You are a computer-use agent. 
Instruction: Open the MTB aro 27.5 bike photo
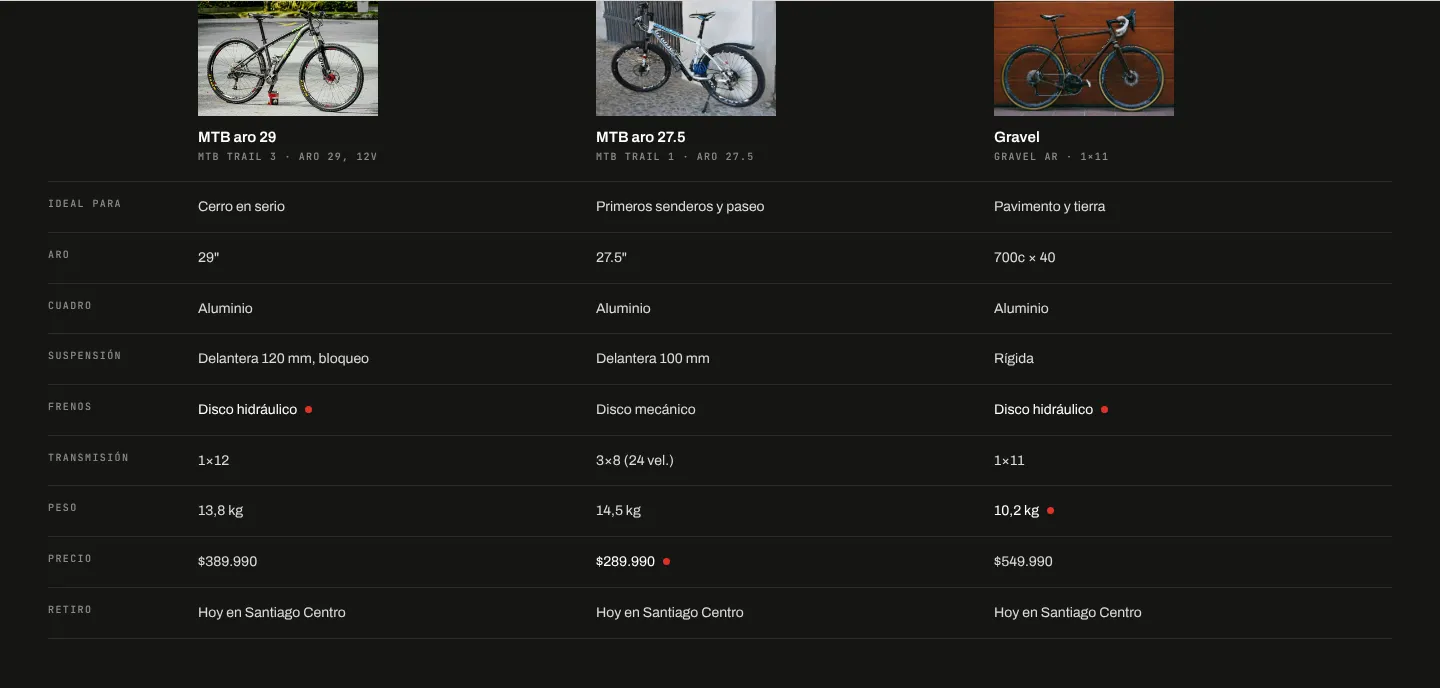(x=686, y=58)
